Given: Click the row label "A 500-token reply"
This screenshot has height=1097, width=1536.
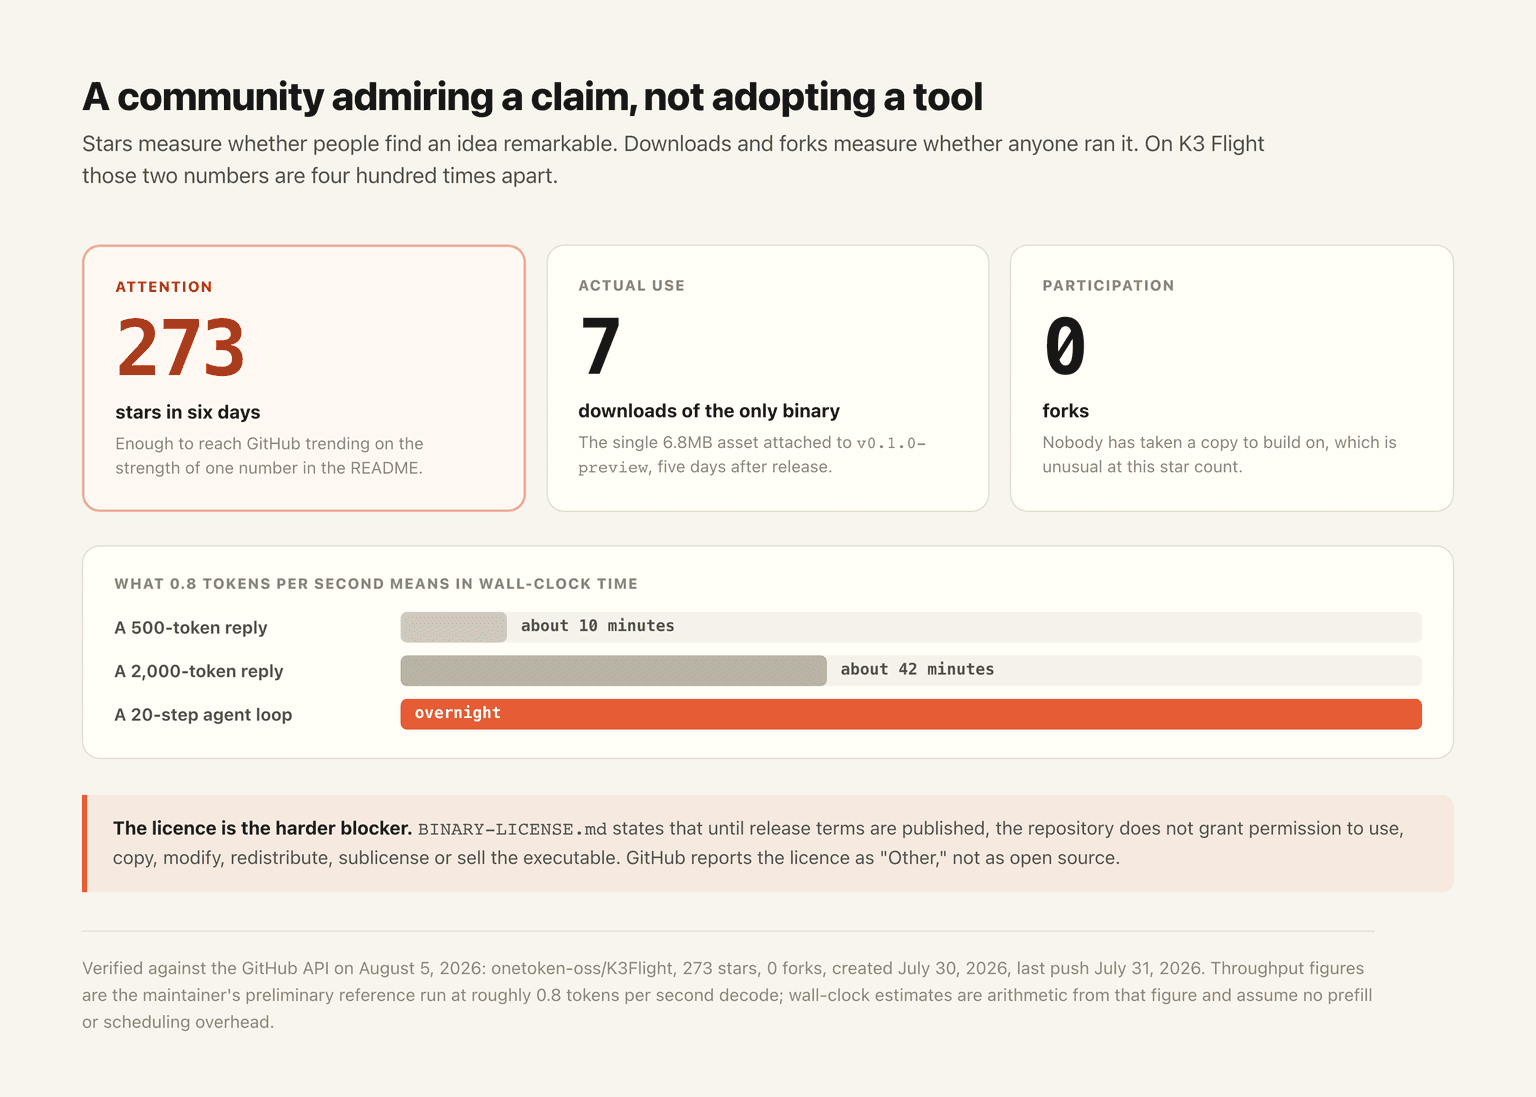Looking at the screenshot, I should [191, 628].
